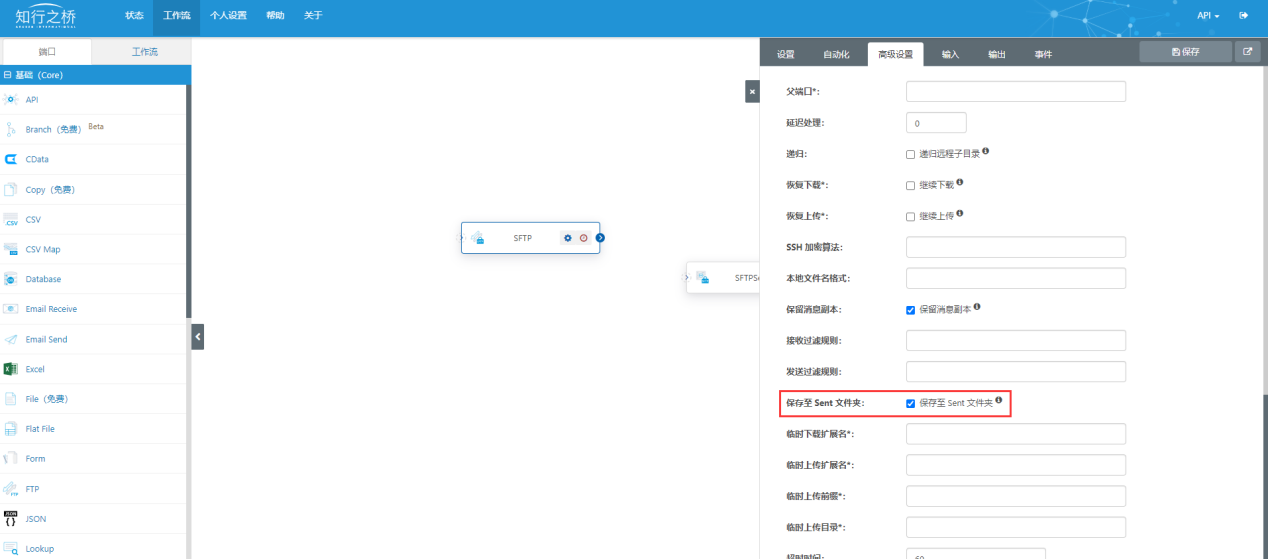
Task: Click the Email Send port icon
Action: (11, 339)
